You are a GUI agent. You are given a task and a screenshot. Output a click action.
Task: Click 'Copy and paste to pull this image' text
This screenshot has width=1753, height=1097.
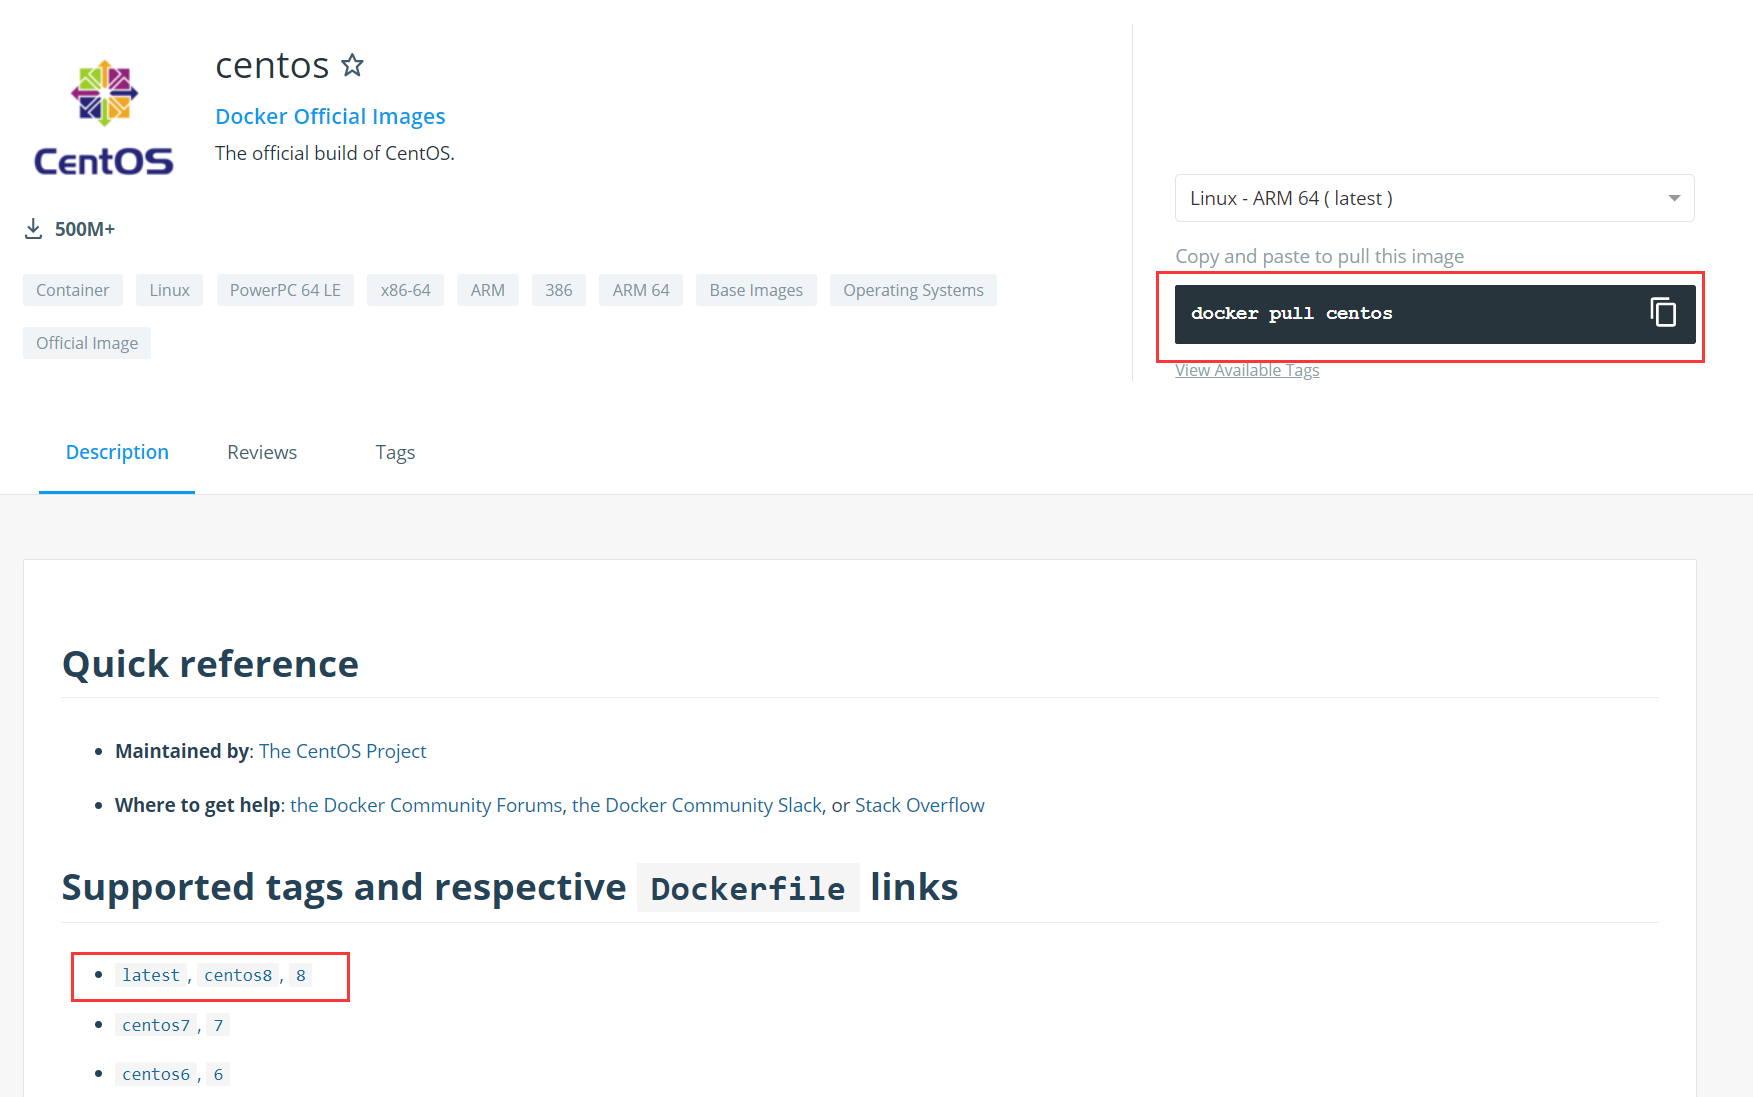(1319, 256)
